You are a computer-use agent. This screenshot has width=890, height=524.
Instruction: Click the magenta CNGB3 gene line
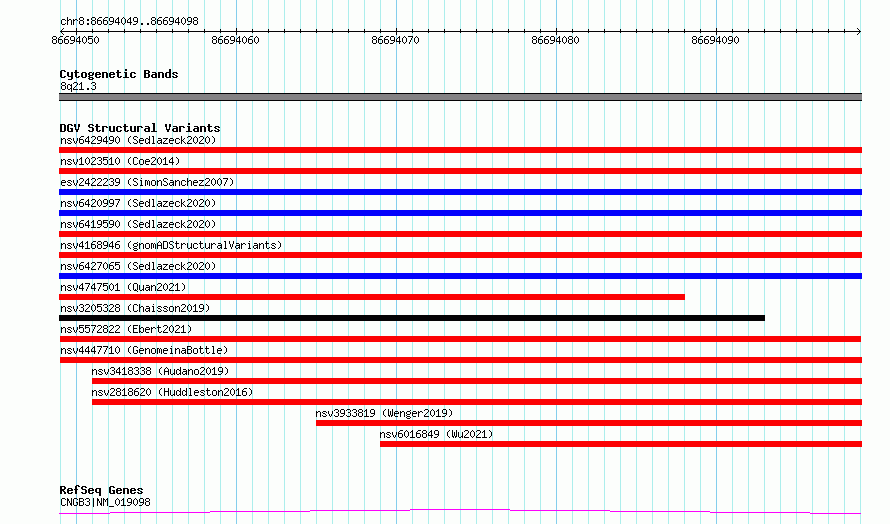point(460,512)
